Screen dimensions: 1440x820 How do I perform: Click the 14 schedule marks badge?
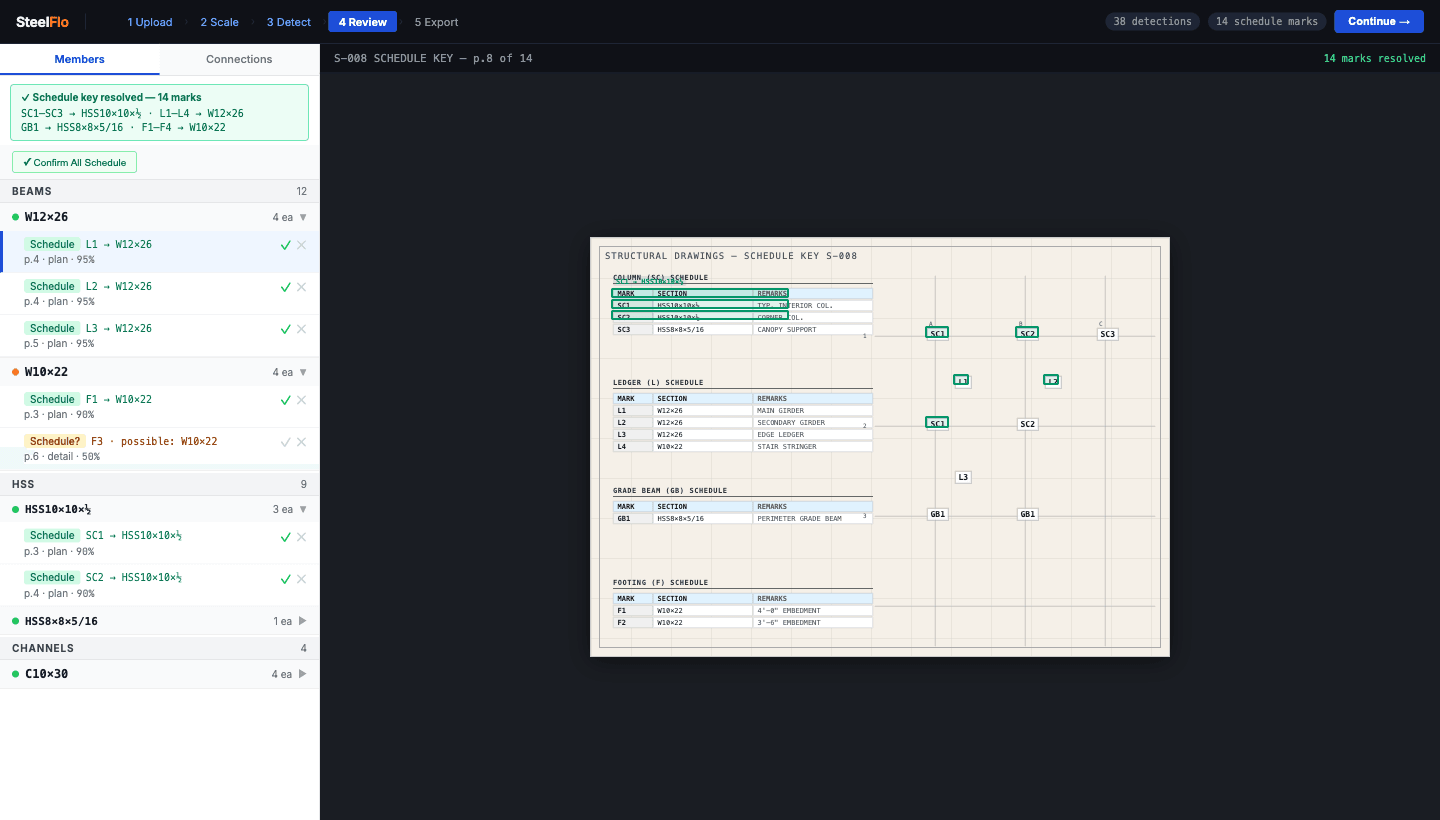pos(1267,21)
